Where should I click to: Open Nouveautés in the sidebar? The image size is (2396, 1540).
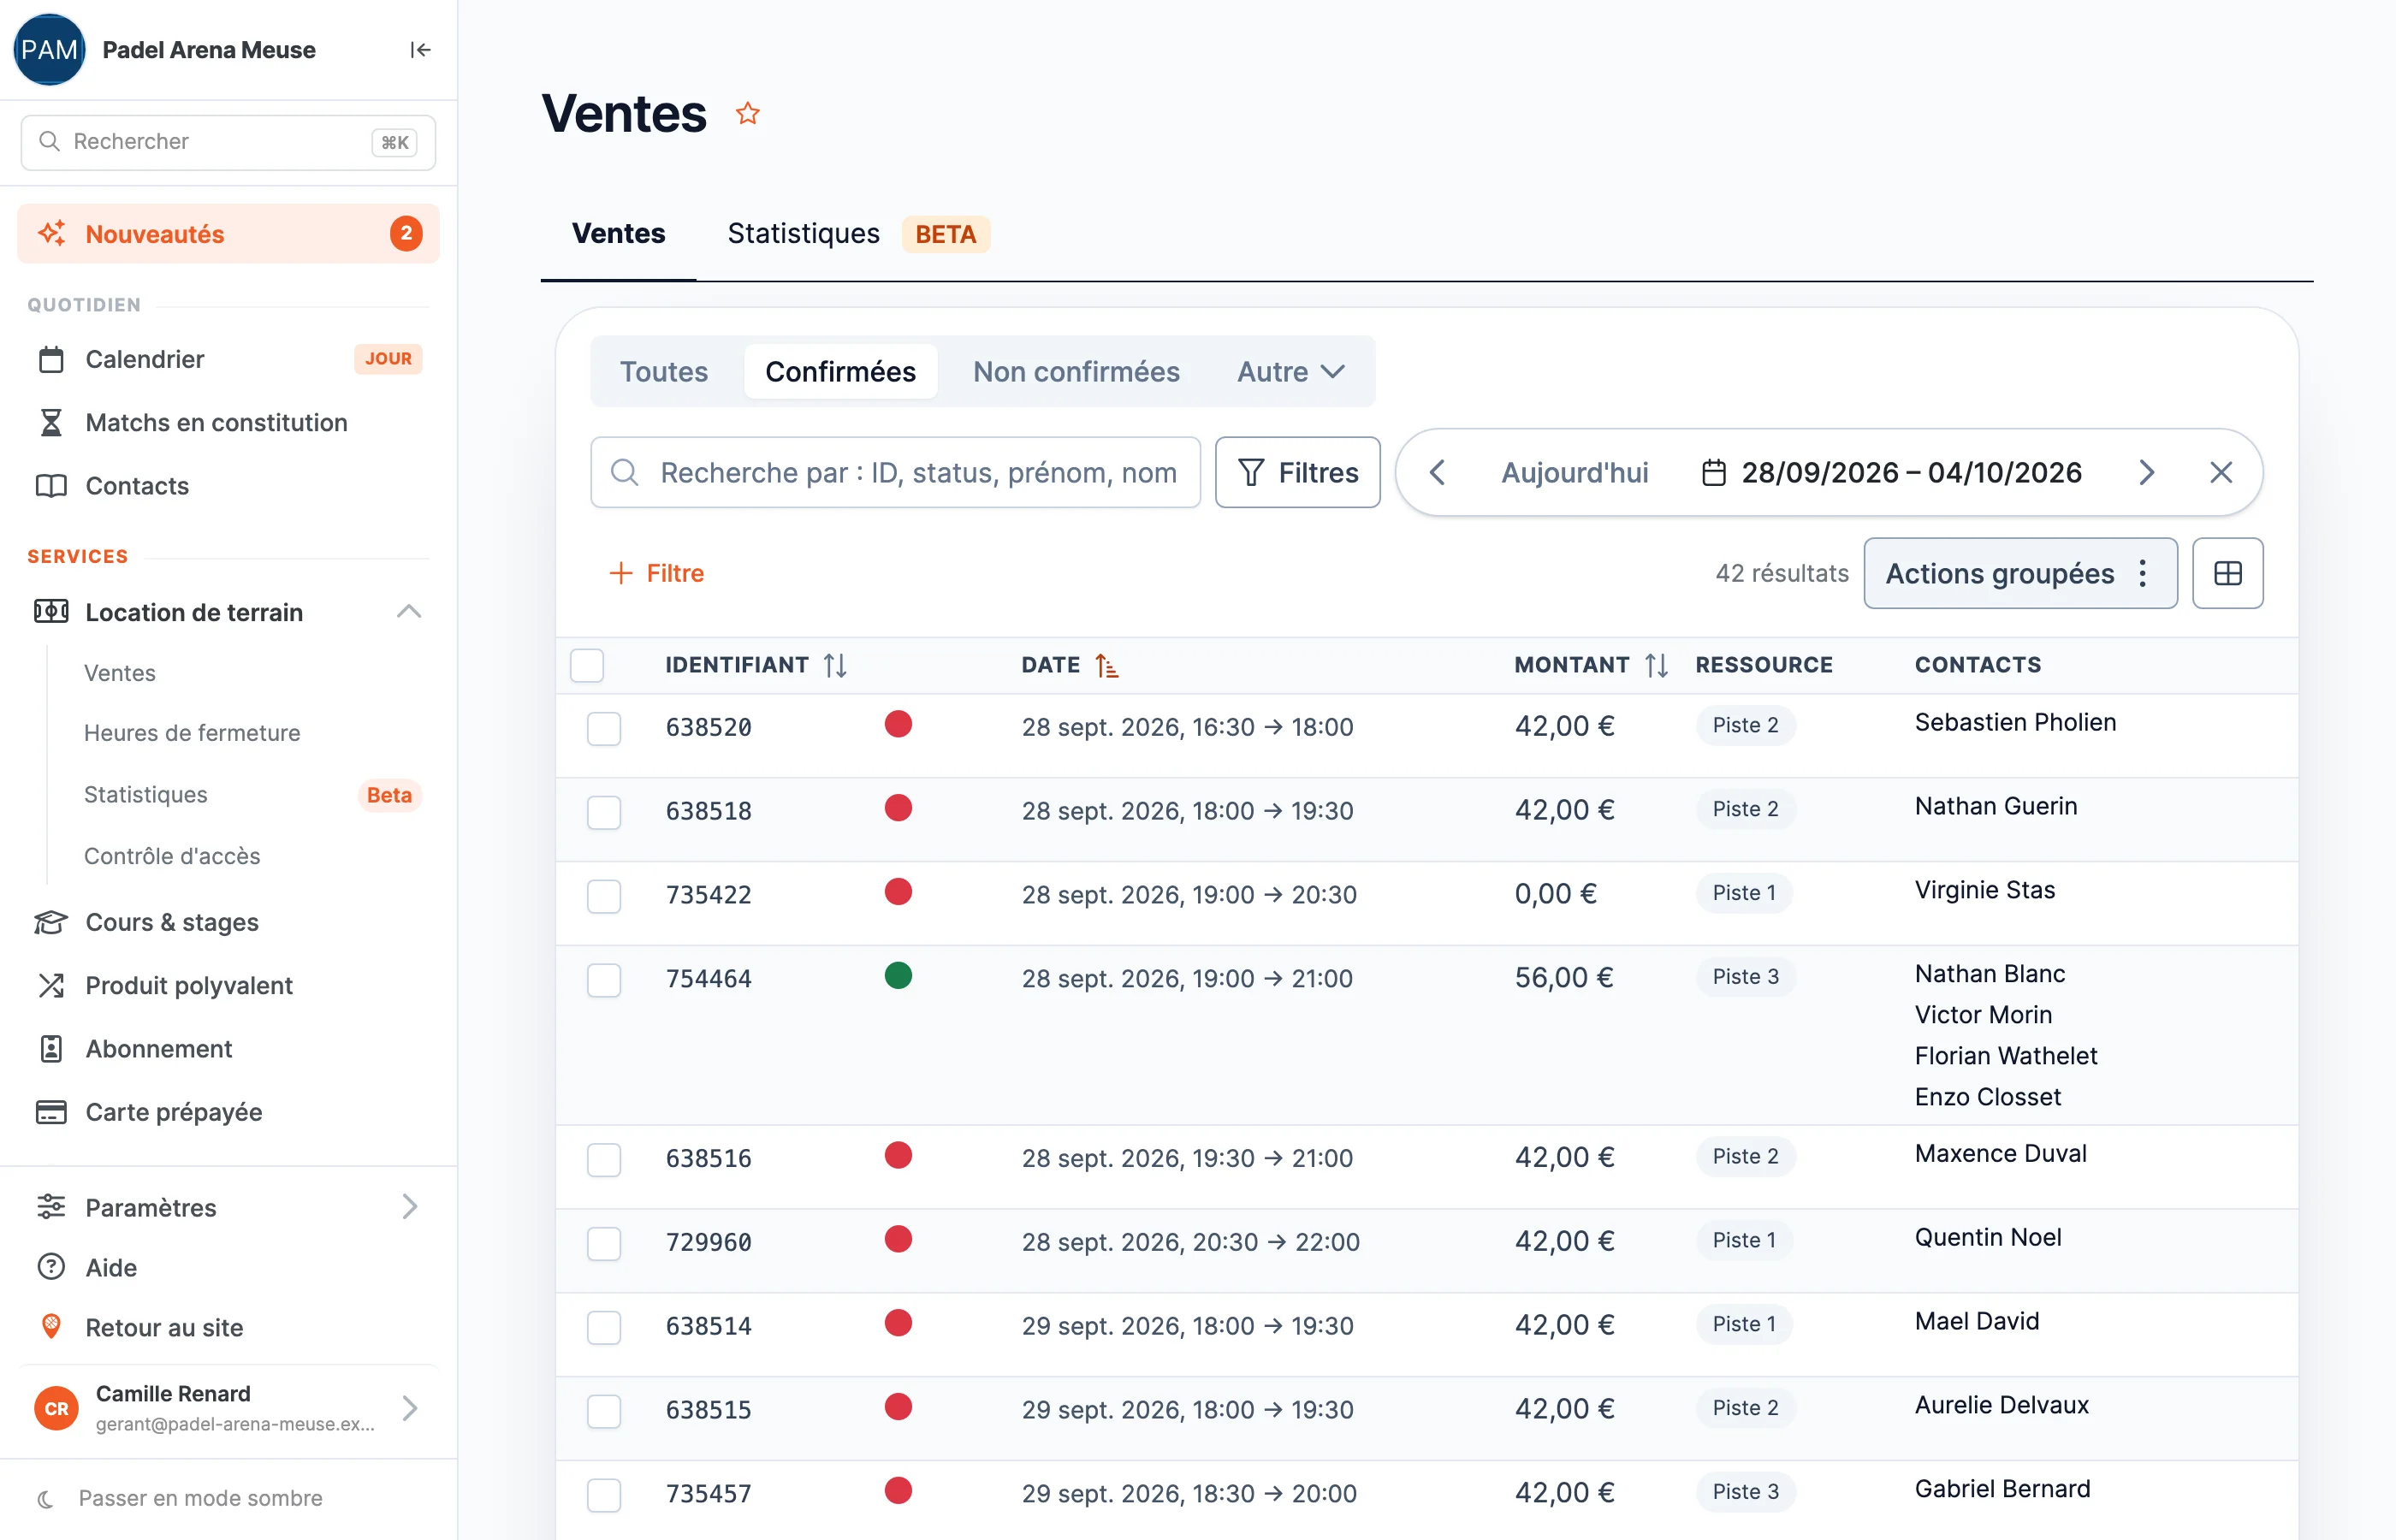[x=228, y=234]
